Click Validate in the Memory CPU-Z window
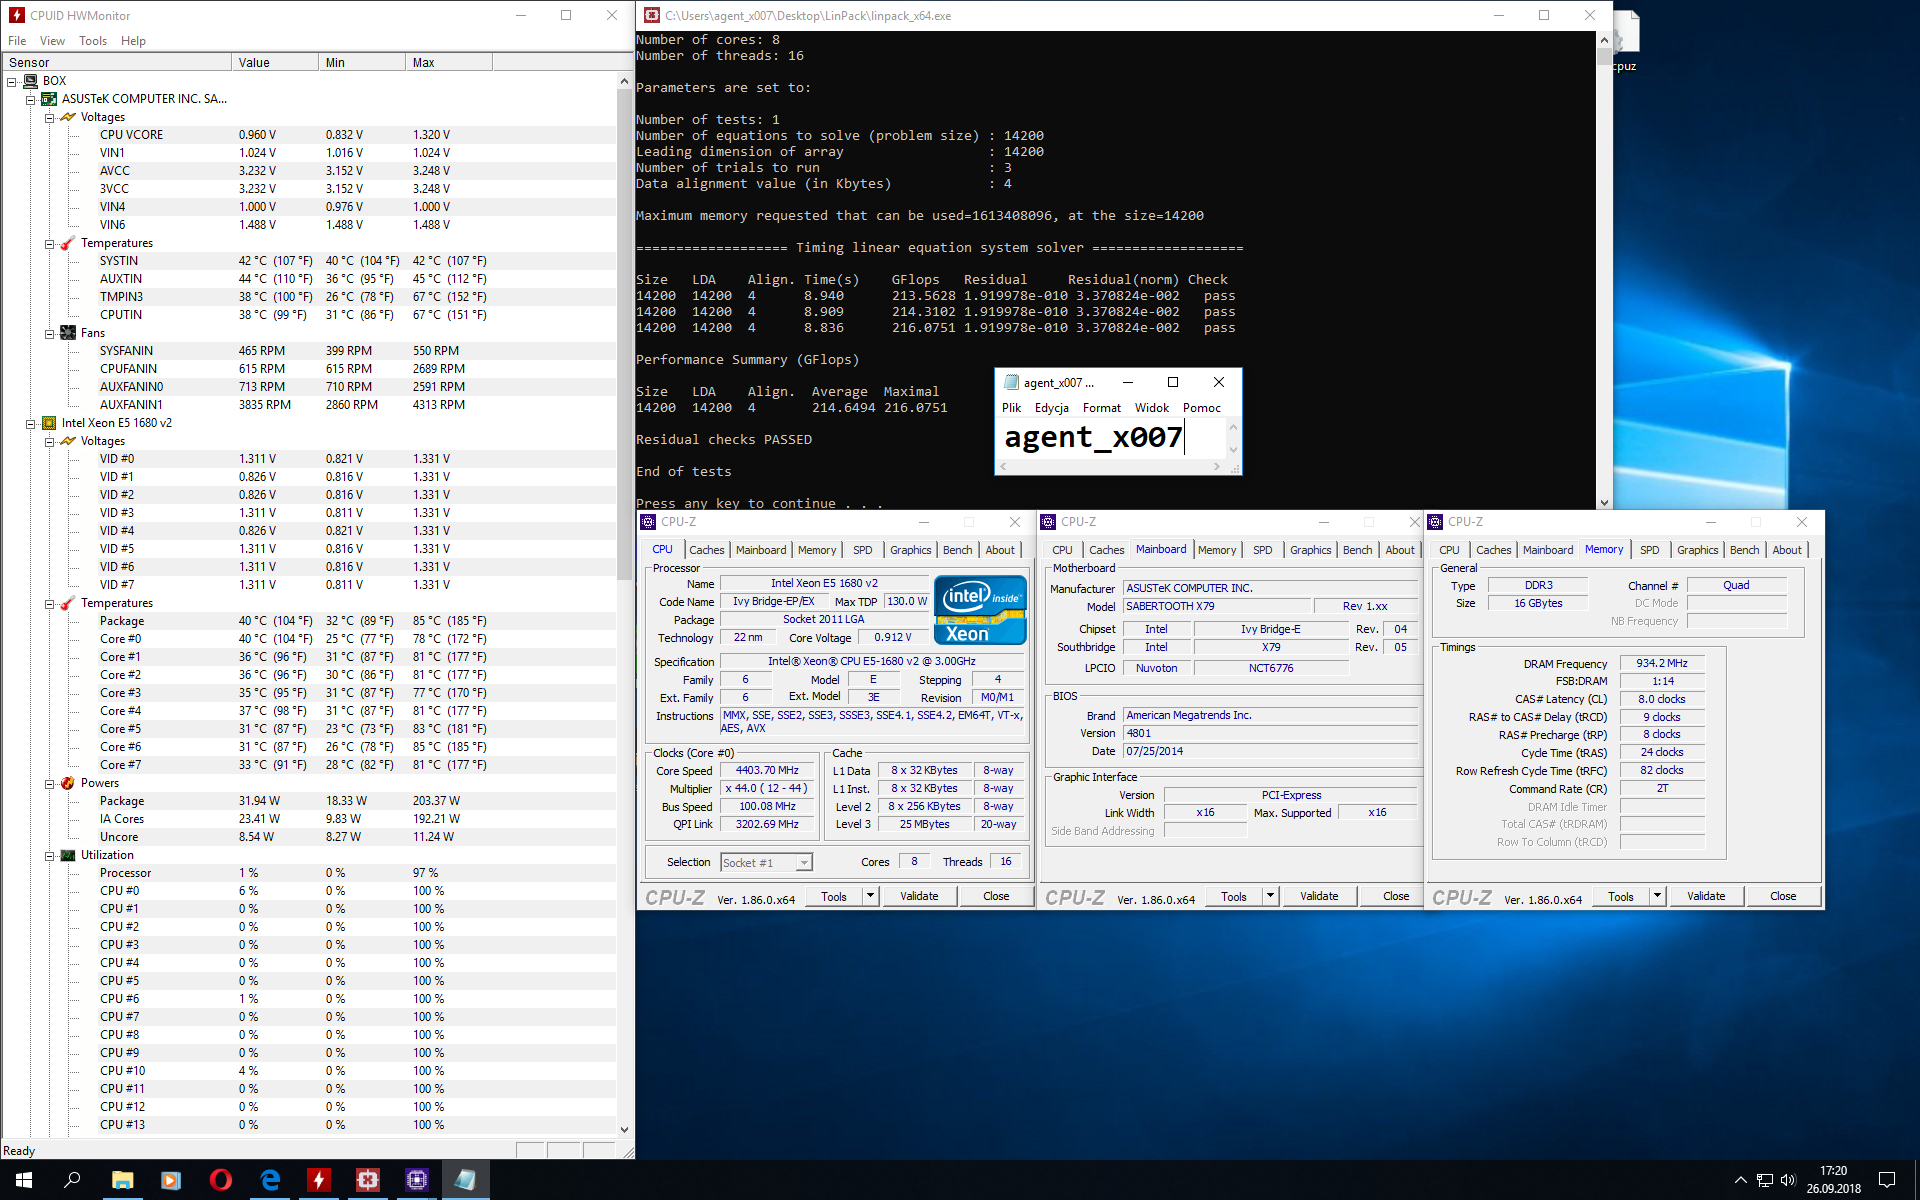The width and height of the screenshot is (1920, 1200). pyautogui.click(x=1706, y=896)
